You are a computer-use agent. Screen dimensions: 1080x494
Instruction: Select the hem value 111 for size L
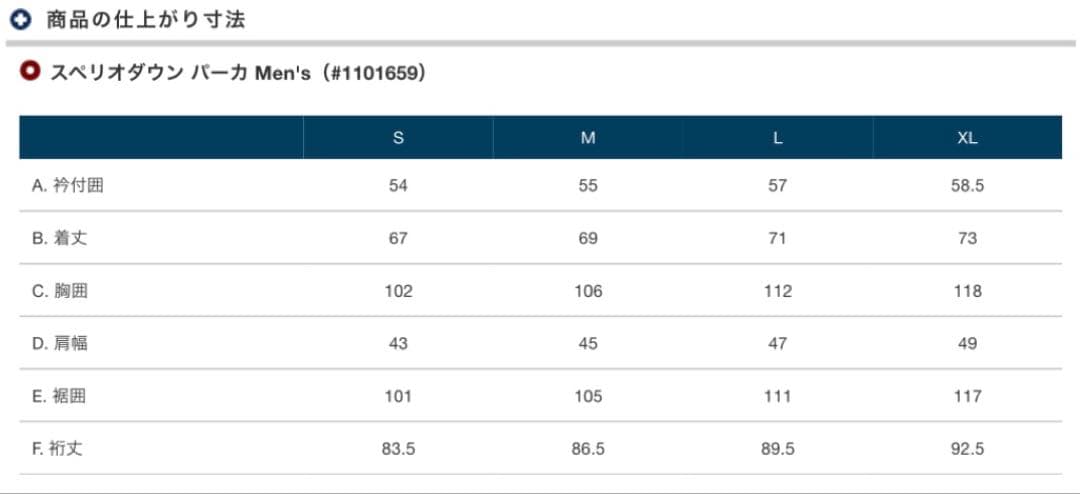tap(777, 396)
